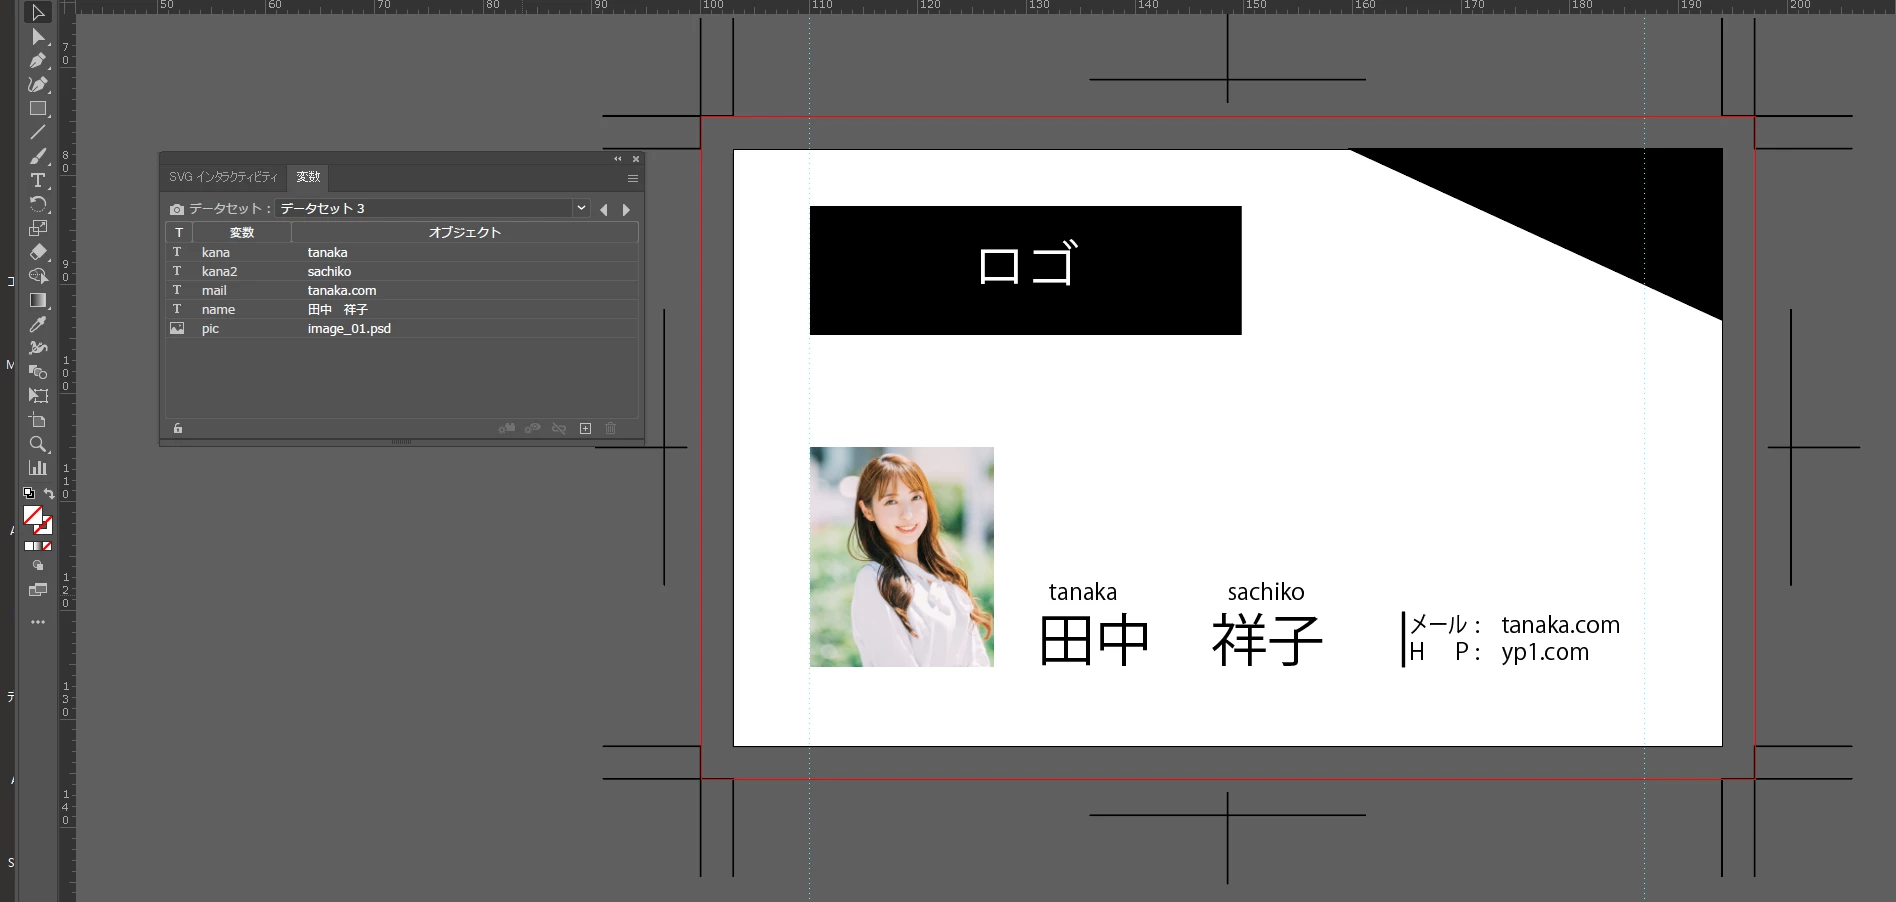Select the Eyedropper tool

(x=38, y=324)
